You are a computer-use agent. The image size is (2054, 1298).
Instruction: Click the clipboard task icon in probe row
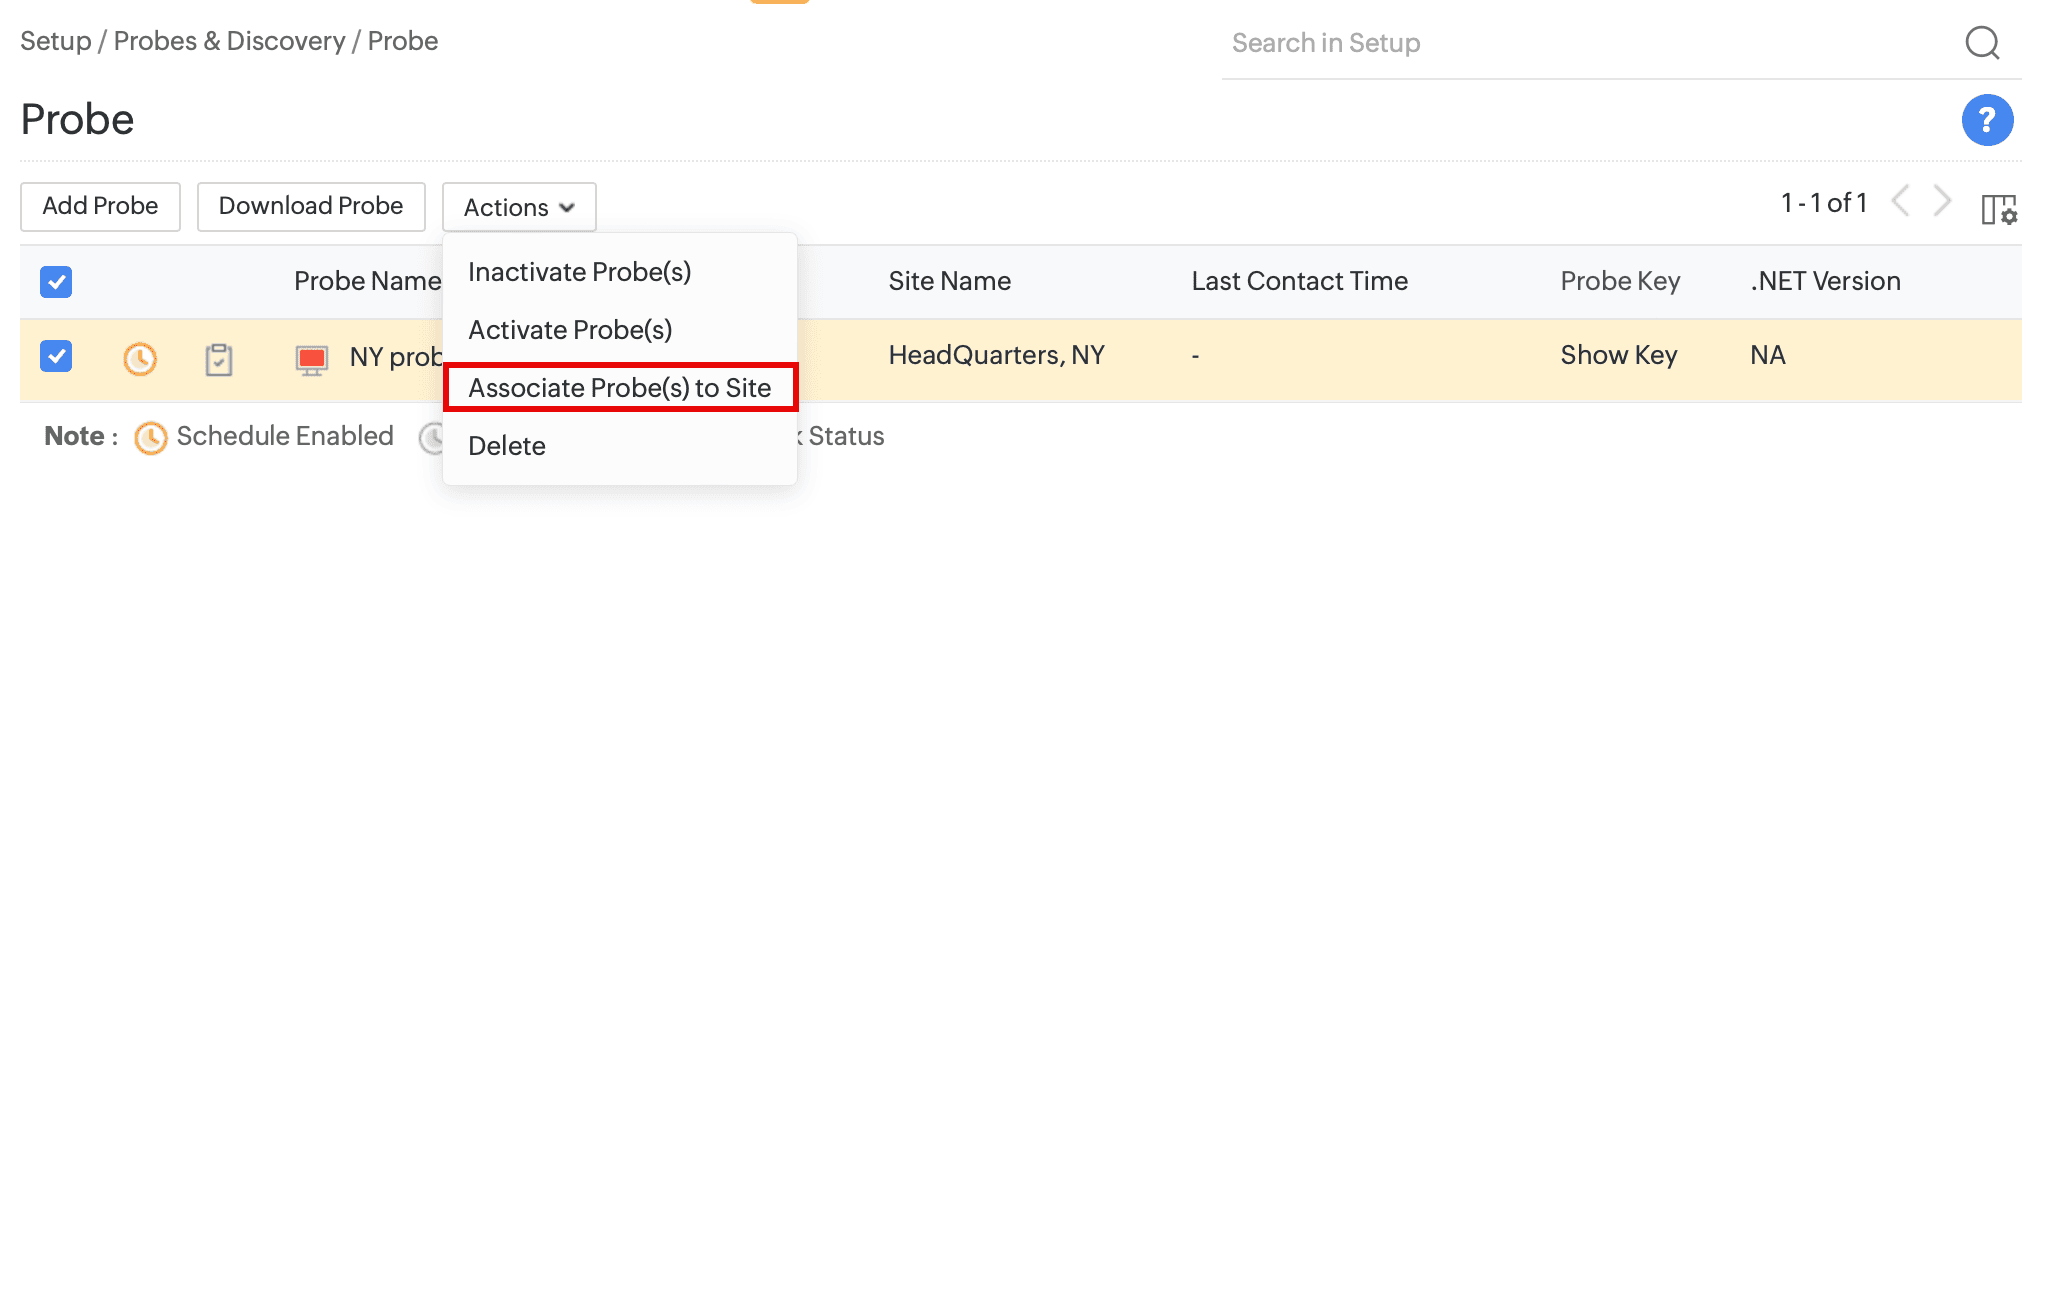tap(218, 359)
